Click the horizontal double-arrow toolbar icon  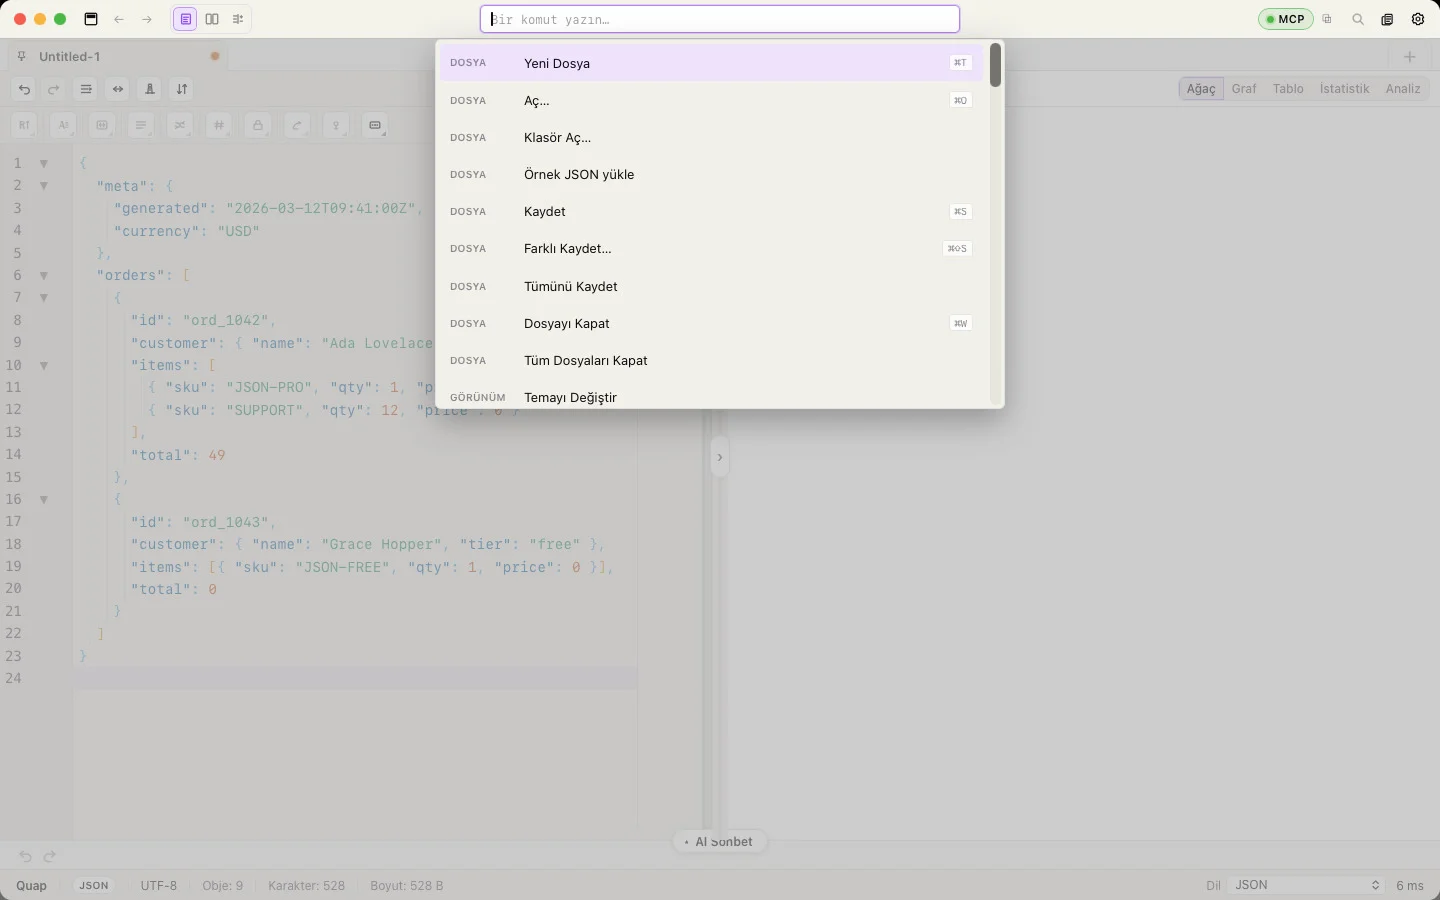118,89
